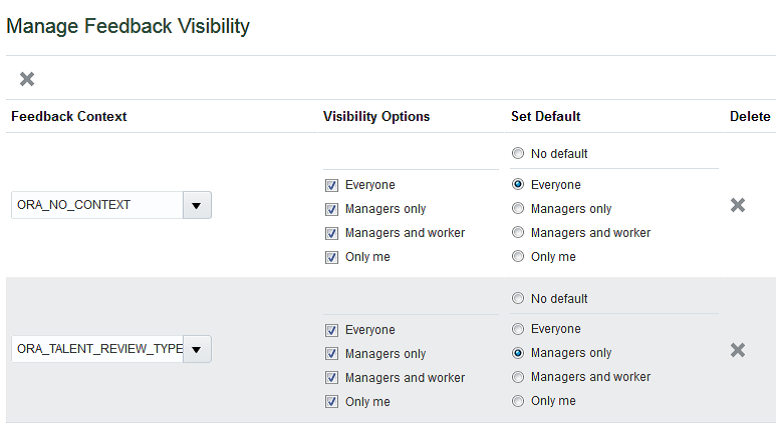Select No default for ORA_TALENT_REVIEW_TYPE
The width and height of the screenshot is (776, 426).
coord(517,299)
